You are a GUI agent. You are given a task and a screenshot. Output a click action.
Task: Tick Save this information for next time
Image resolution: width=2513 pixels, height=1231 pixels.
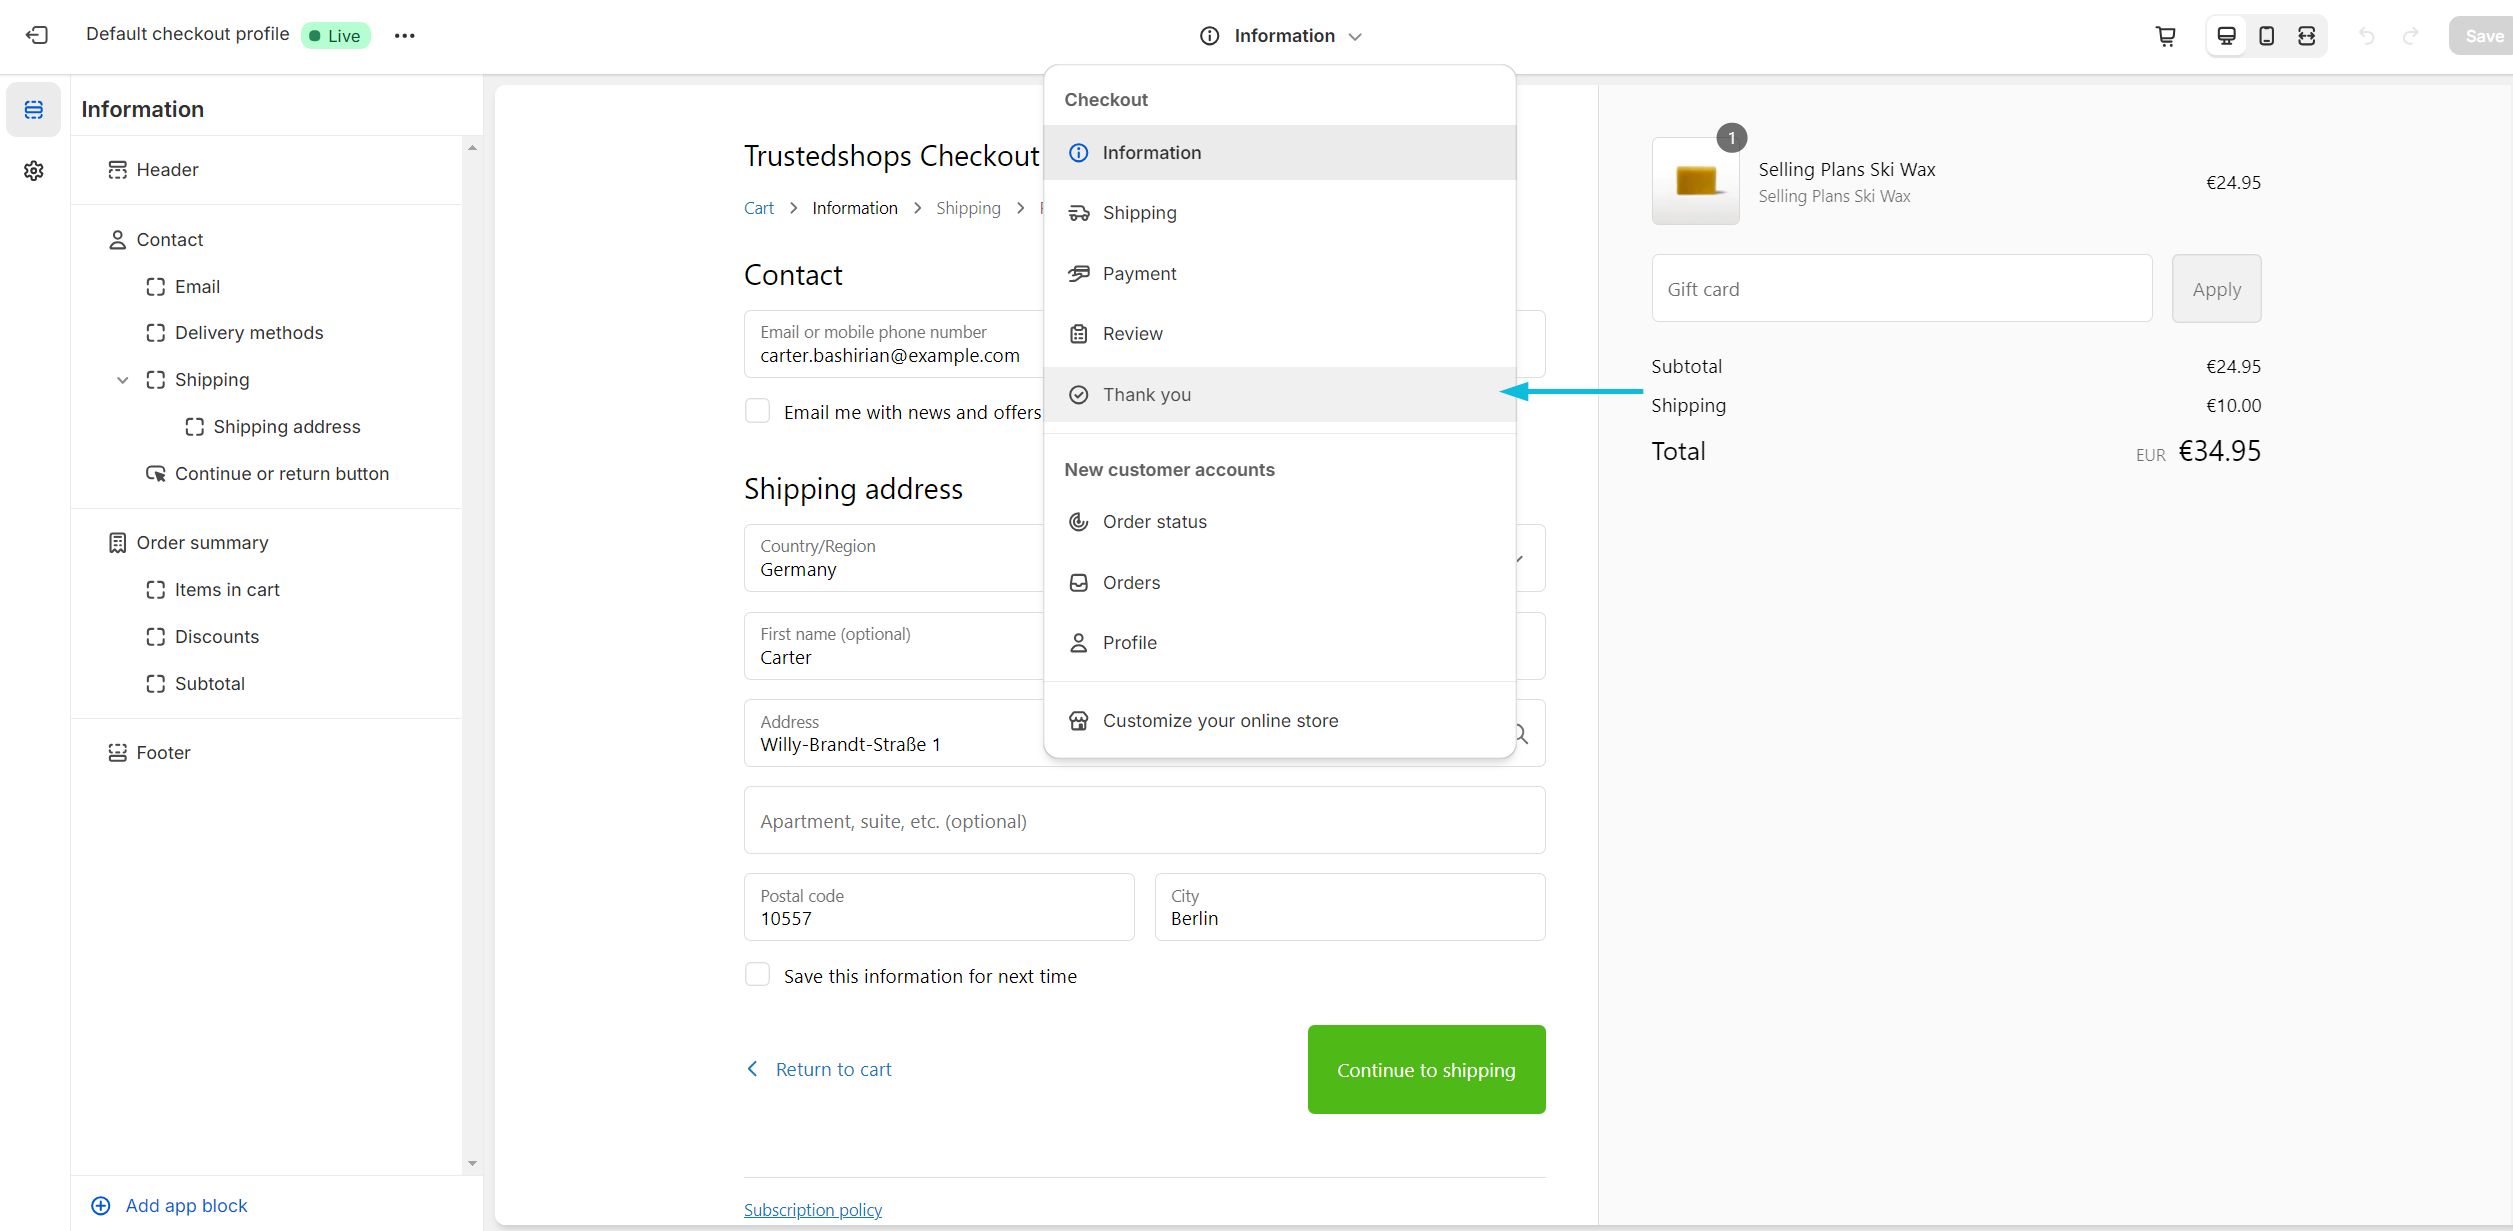point(758,975)
